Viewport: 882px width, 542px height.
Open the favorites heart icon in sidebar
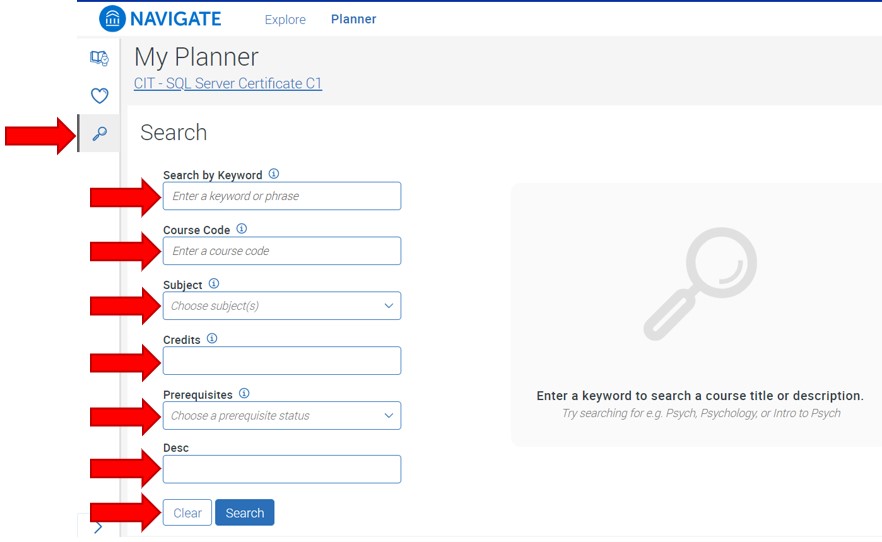coord(99,96)
